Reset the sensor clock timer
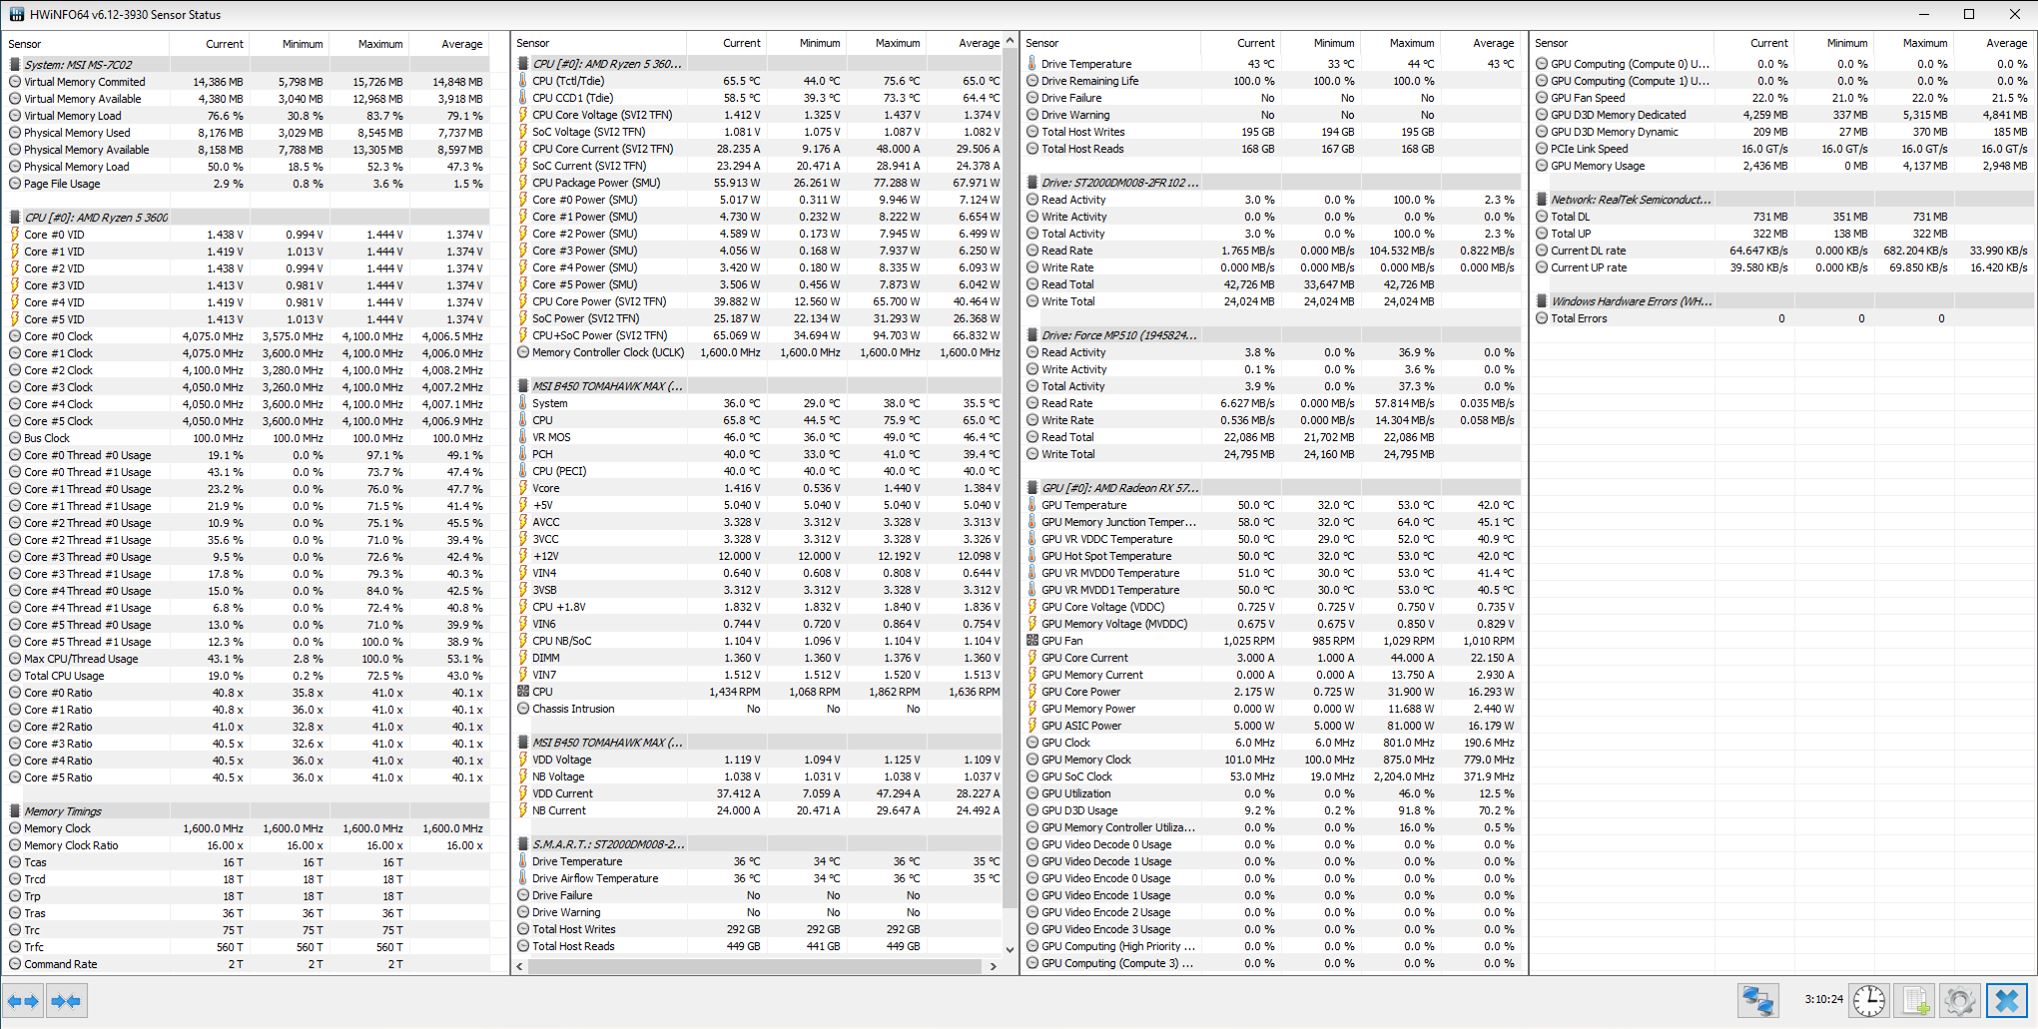2038x1029 pixels. point(1867,1000)
